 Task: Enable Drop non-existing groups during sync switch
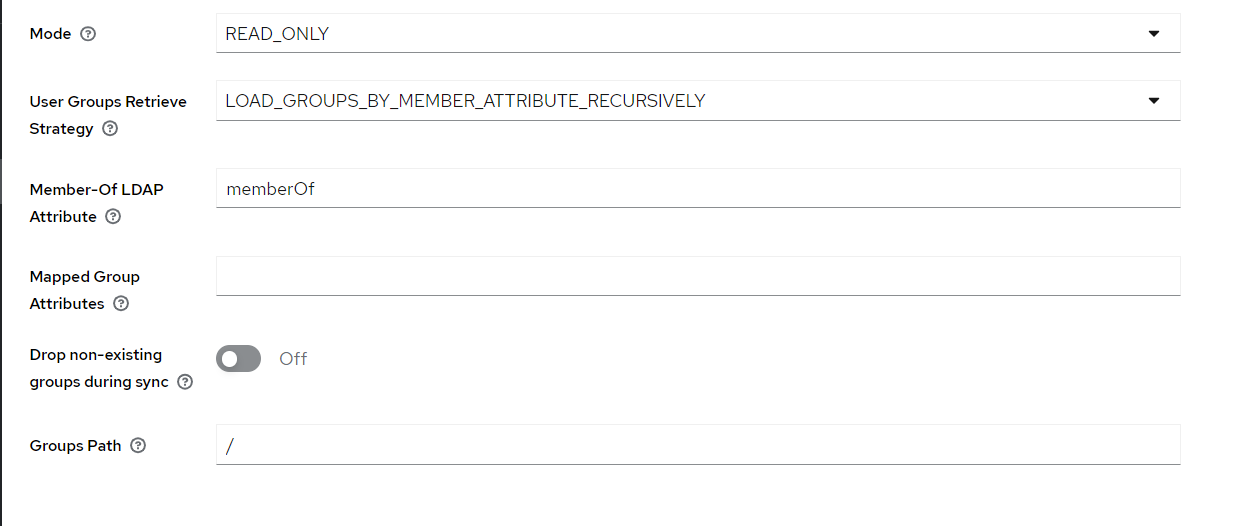tap(238, 358)
